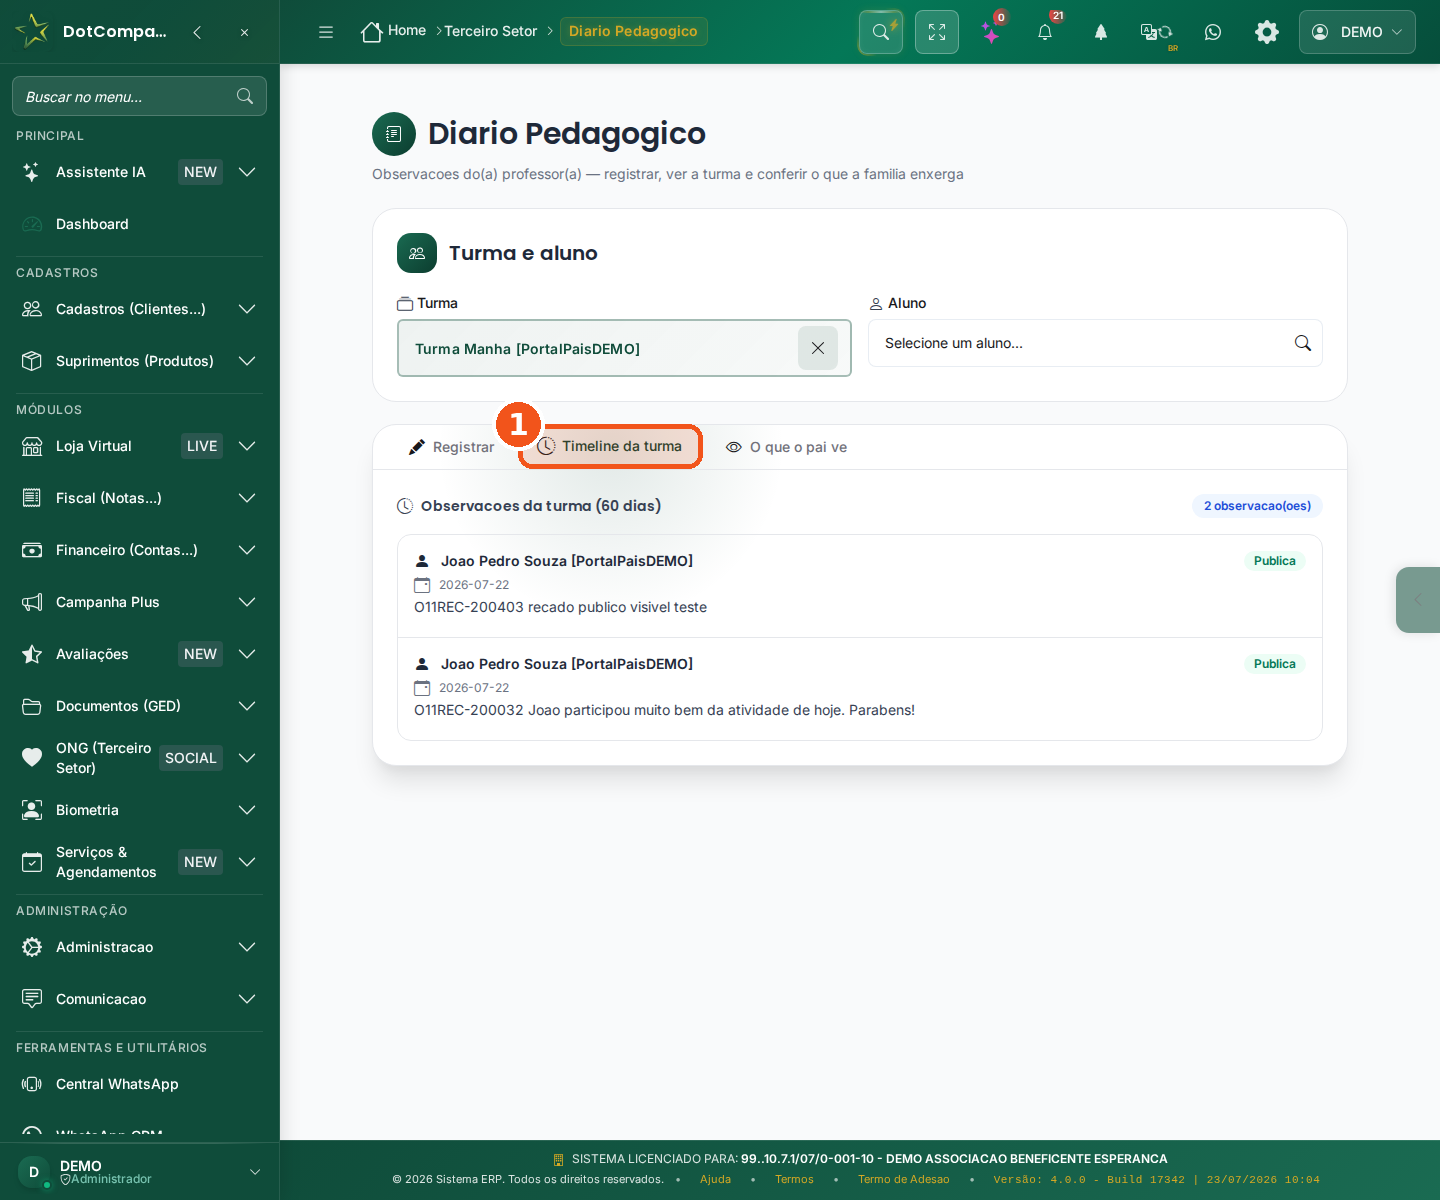This screenshot has height=1200, width=1440.
Task: Open the Joao participou muito bem observation
Action: [x=860, y=689]
